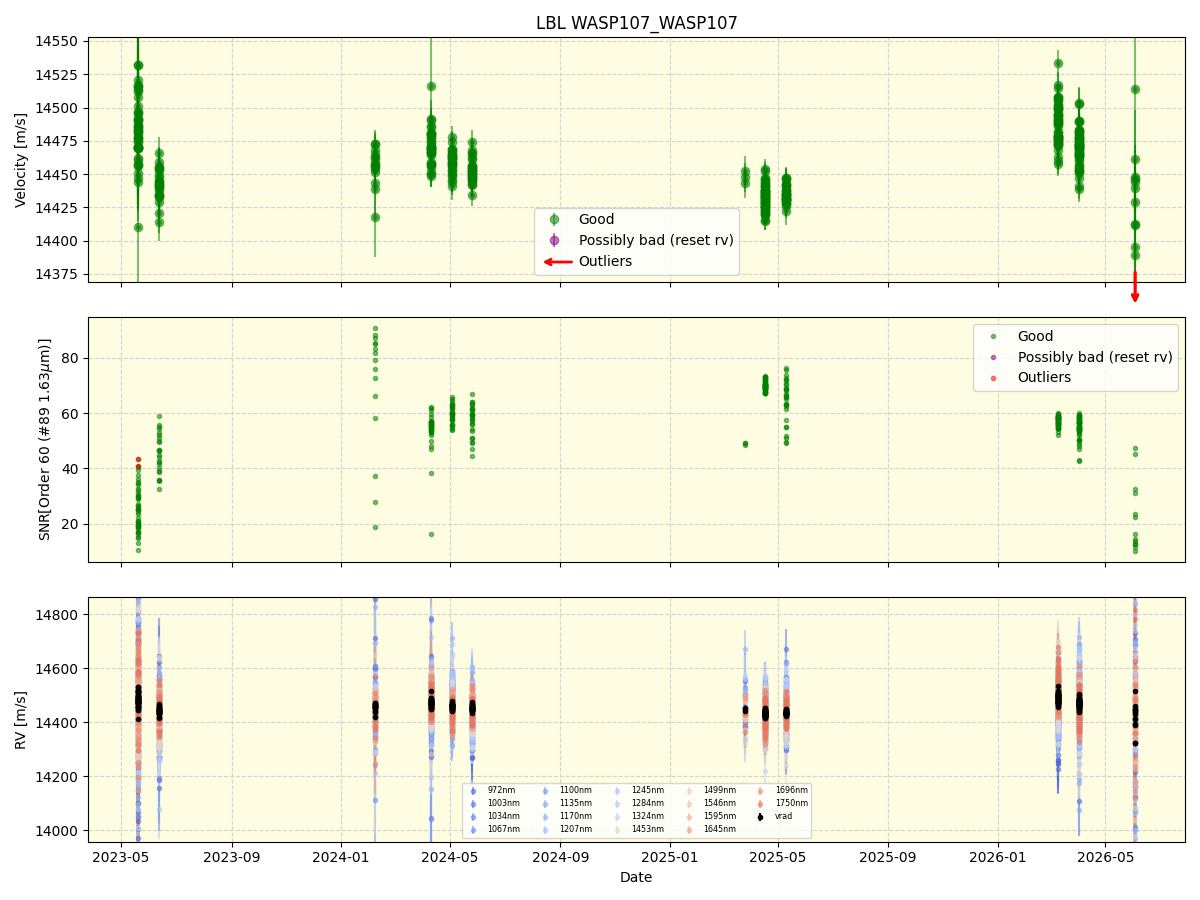Click 'Good' text in the Velocity legend
The height and width of the screenshot is (900, 1200).
click(597, 220)
